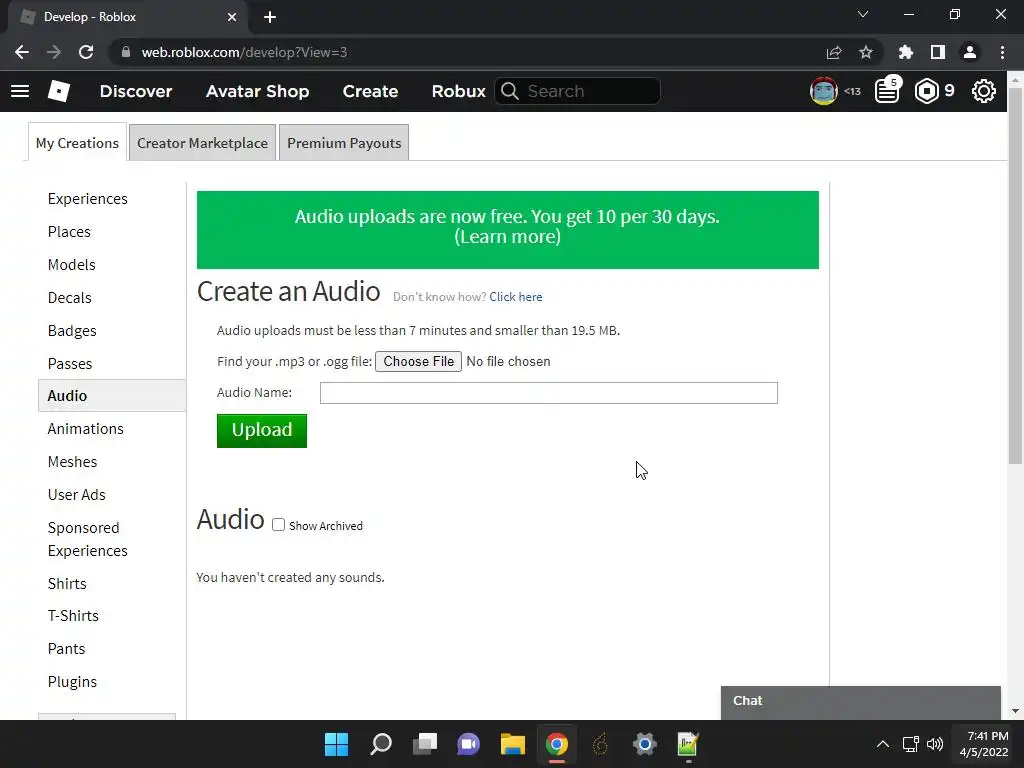Follow the Click here help link
The height and width of the screenshot is (768, 1024).
[x=516, y=297]
